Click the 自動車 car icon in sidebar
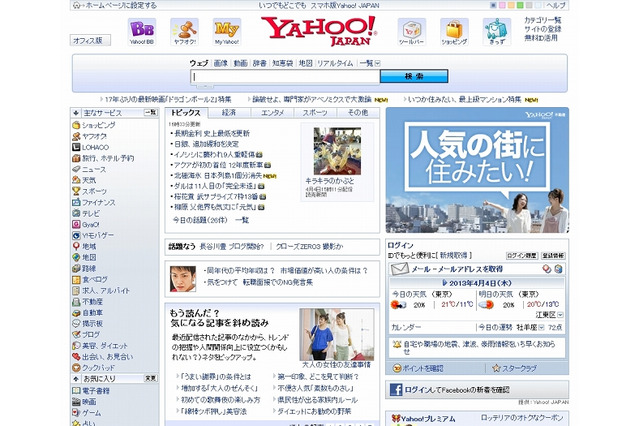The width and height of the screenshot is (640, 426). pyautogui.click(x=76, y=313)
